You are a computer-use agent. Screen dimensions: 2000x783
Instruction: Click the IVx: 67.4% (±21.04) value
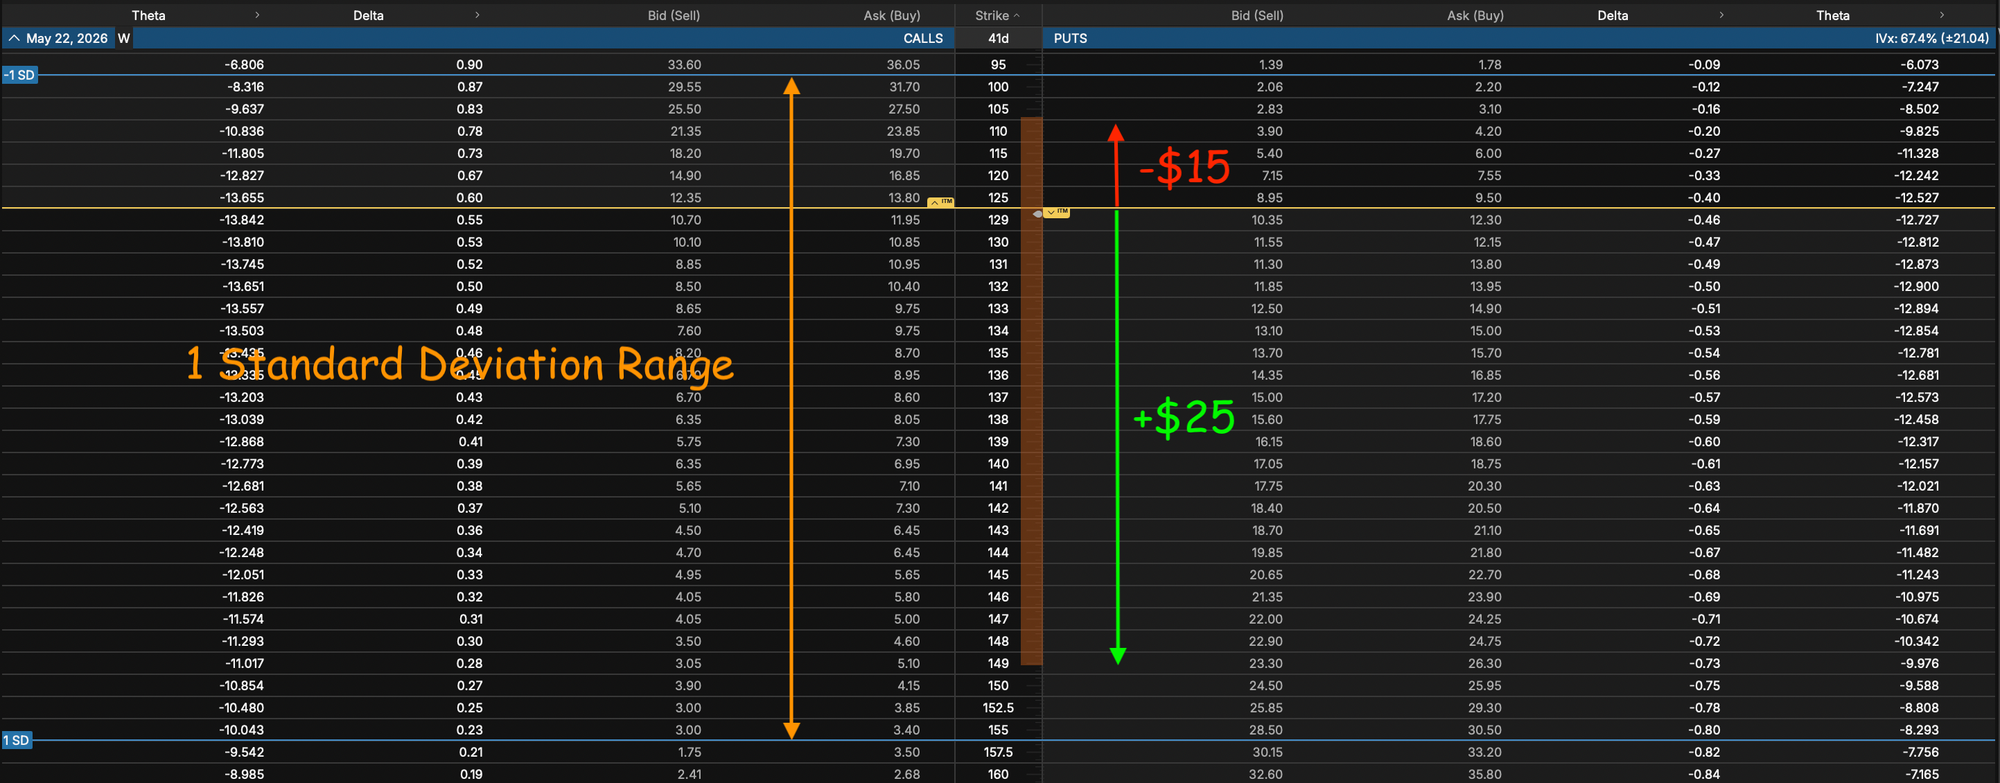coord(1932,38)
